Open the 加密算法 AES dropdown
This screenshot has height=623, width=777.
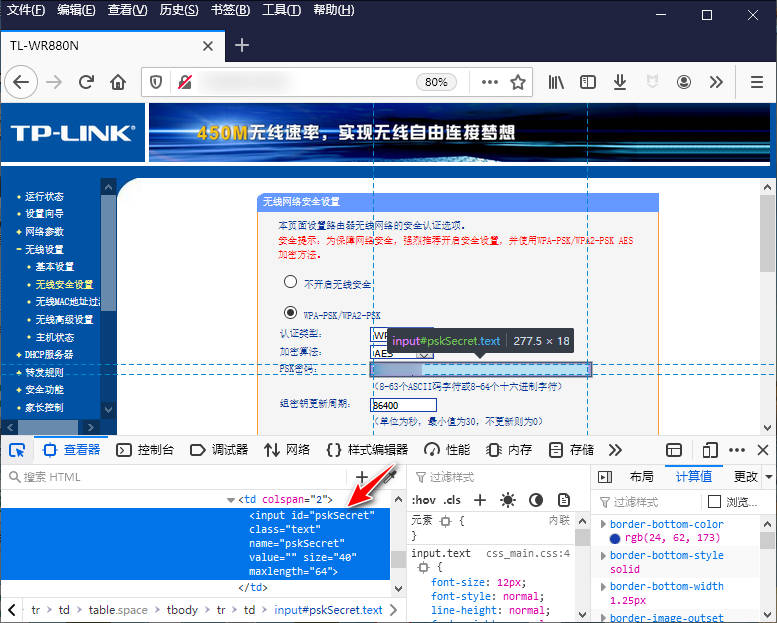(x=402, y=353)
